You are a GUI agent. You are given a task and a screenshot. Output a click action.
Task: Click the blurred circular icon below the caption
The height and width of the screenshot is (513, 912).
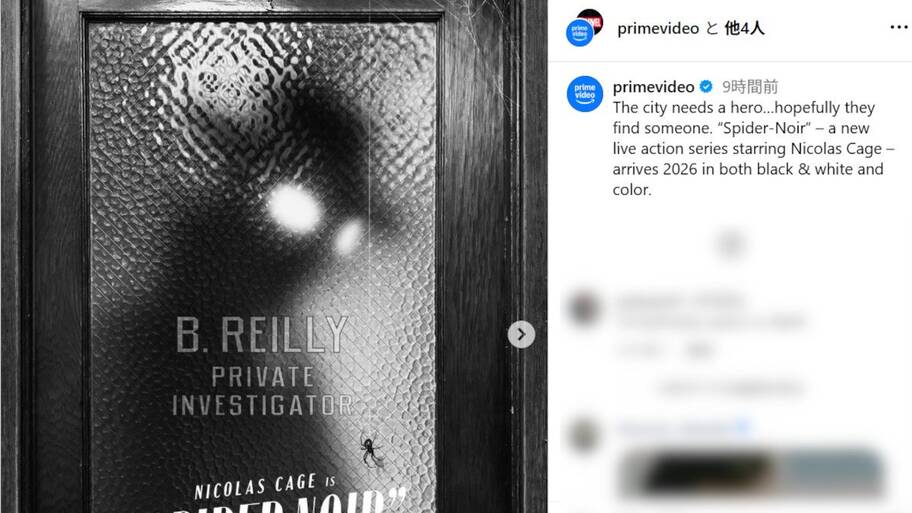[x=731, y=244]
